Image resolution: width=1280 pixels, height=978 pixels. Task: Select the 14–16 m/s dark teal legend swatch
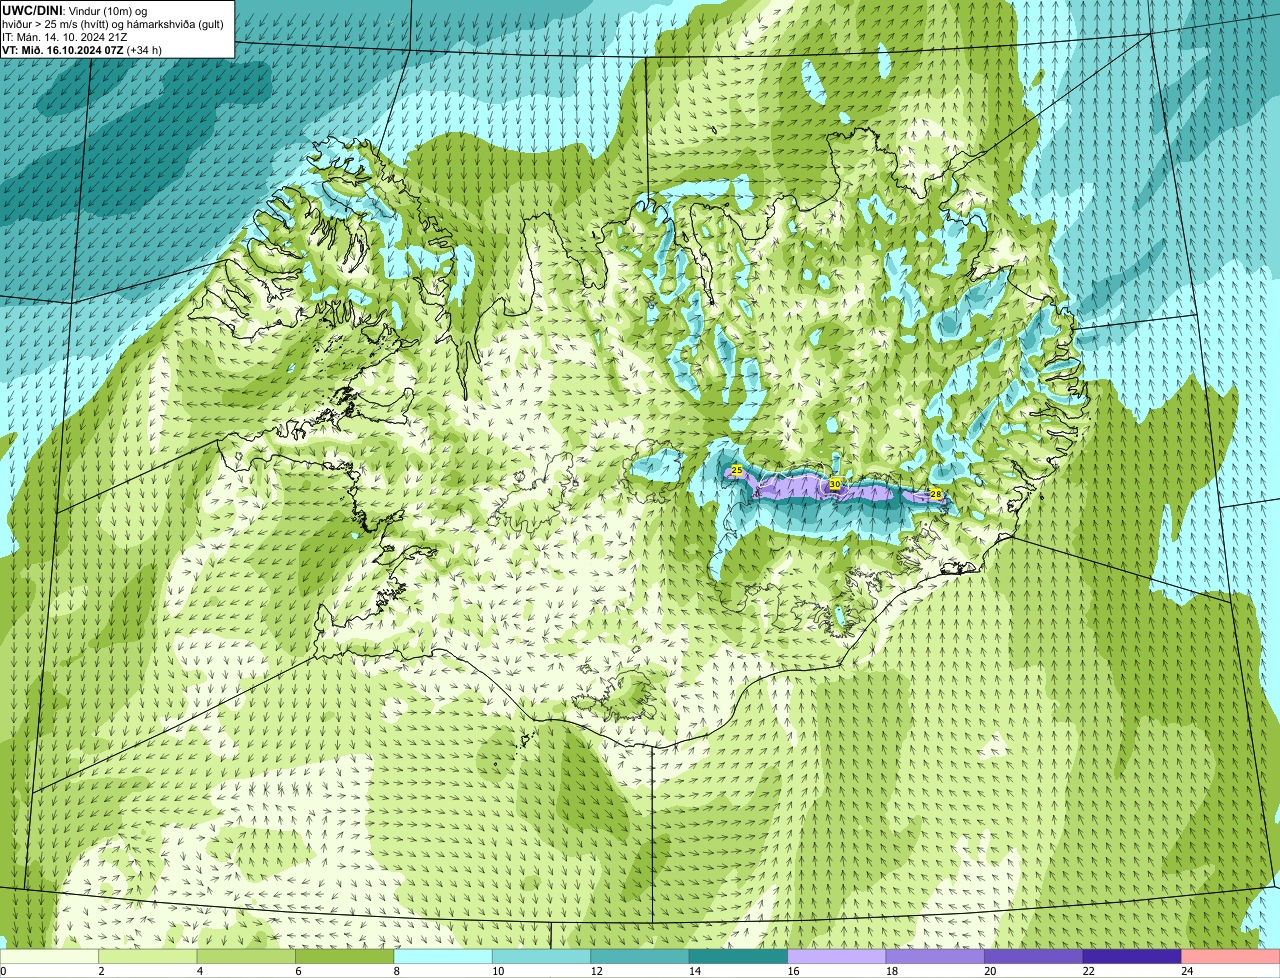pos(739,957)
